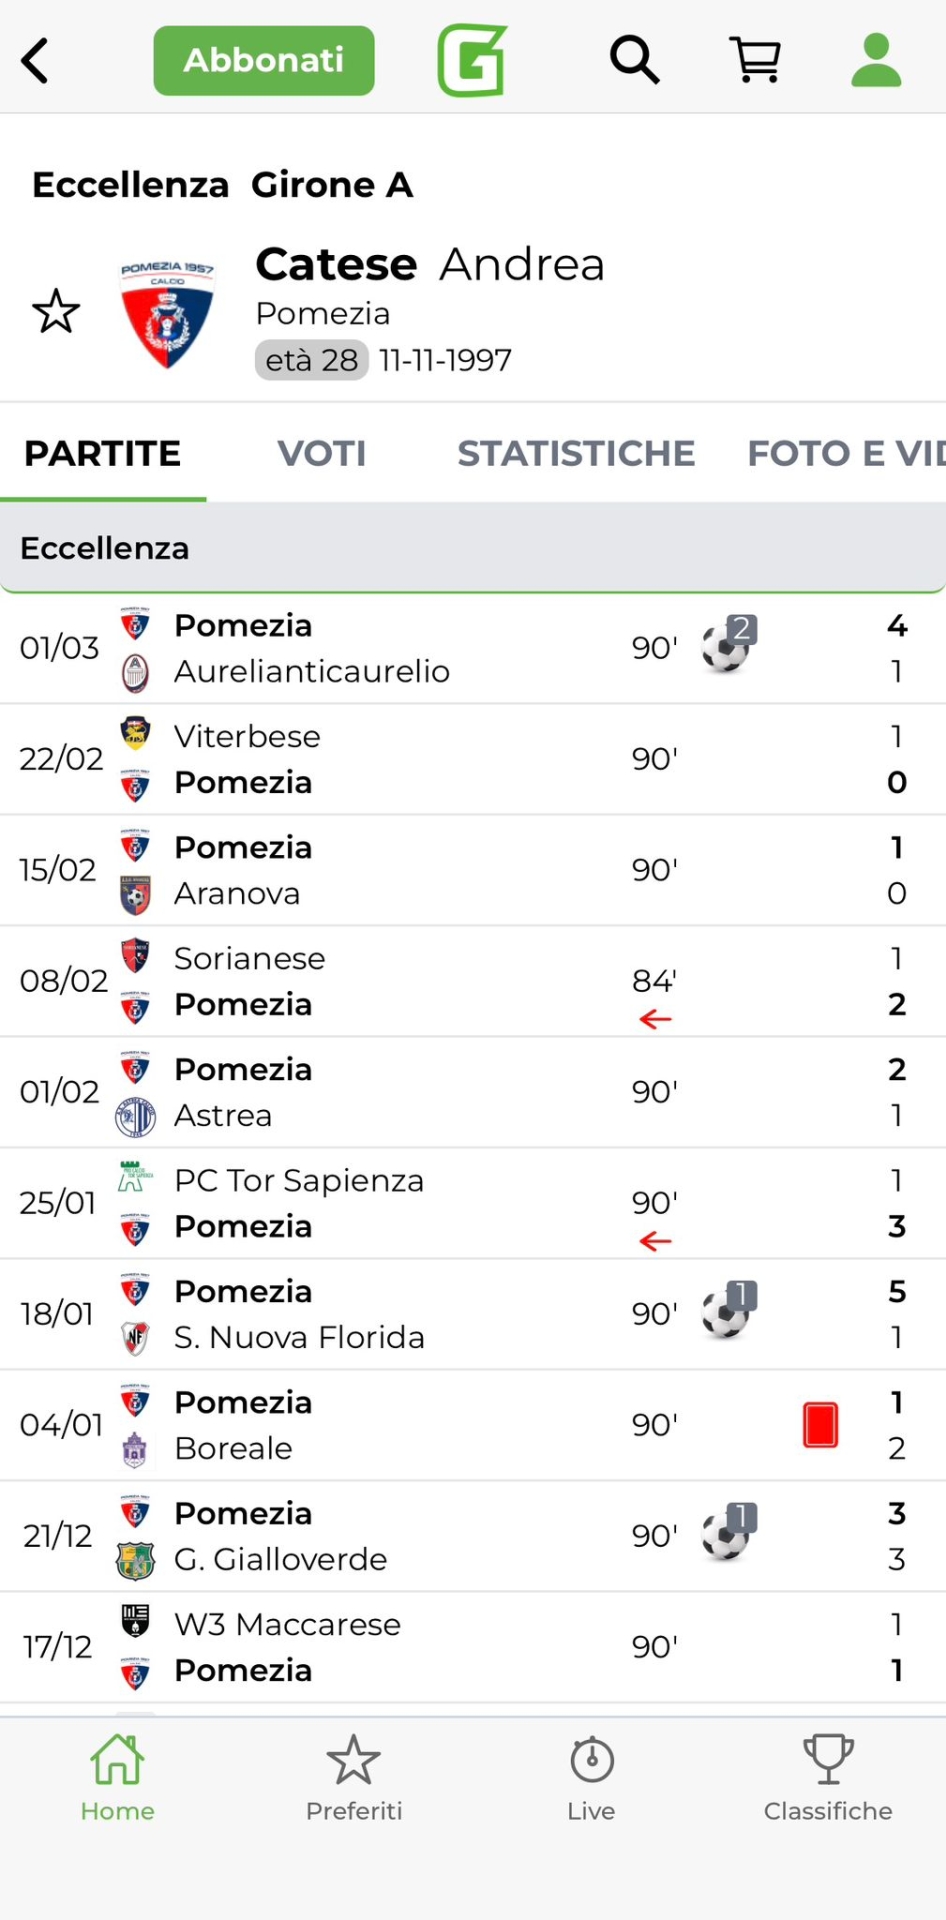Select the PARTITE tab
Image resolution: width=946 pixels, height=1920 pixels.
103,454
